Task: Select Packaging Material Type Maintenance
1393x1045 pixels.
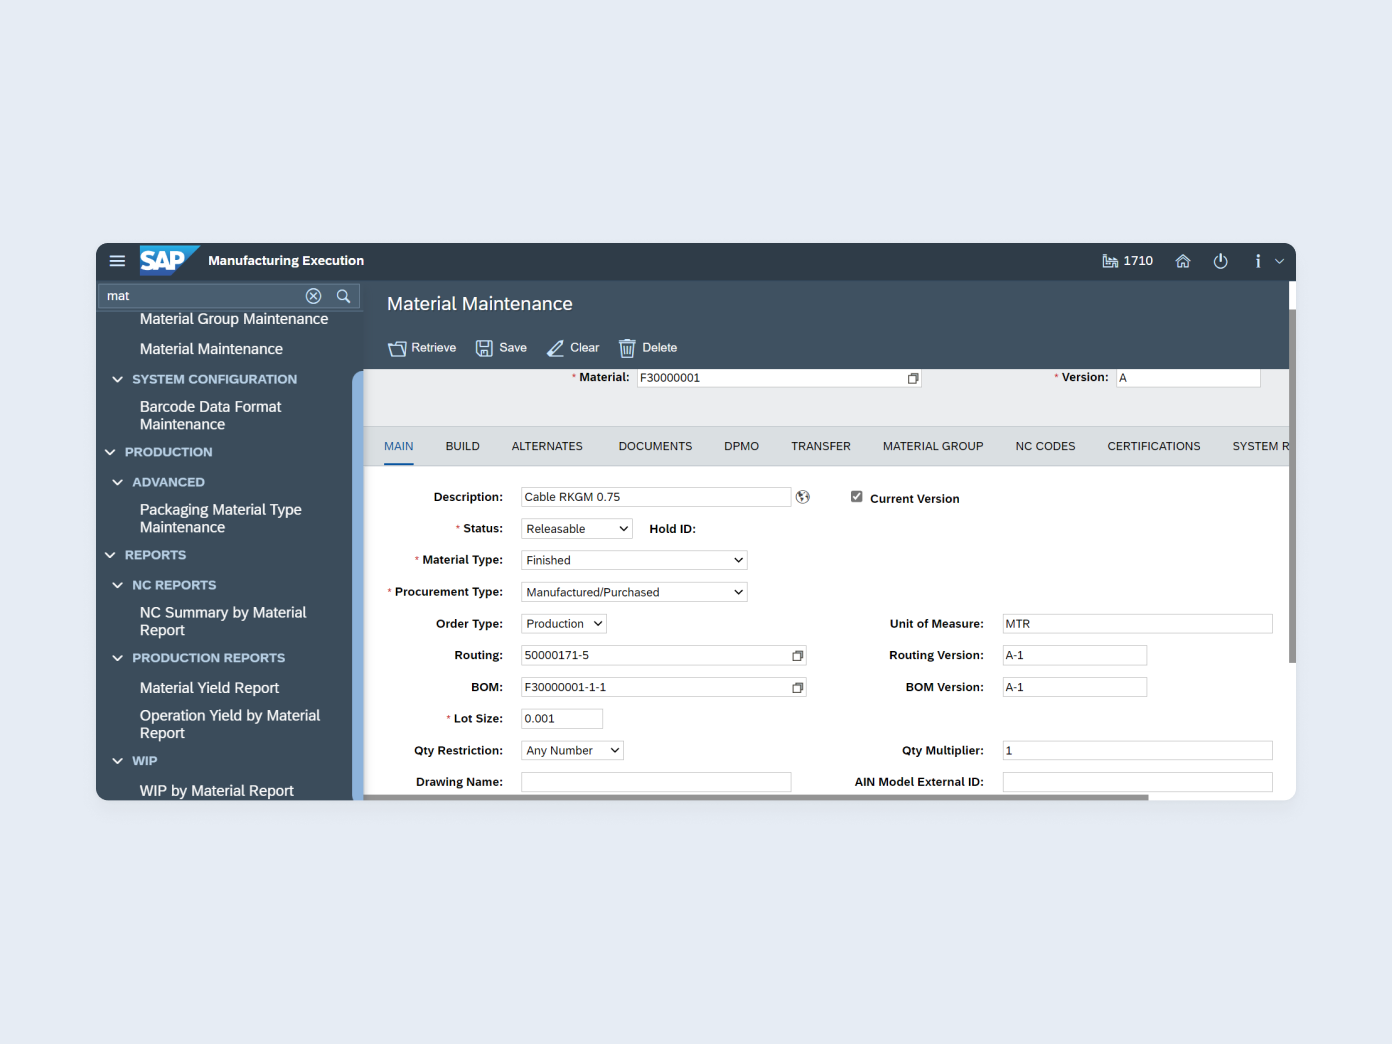Action: [220, 518]
